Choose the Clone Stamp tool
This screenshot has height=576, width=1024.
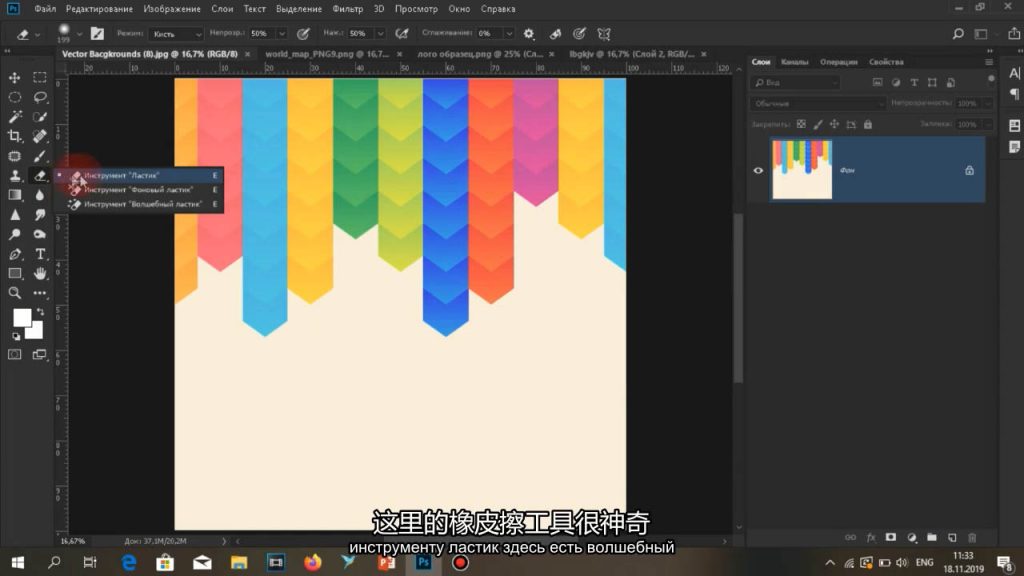pyautogui.click(x=15, y=176)
